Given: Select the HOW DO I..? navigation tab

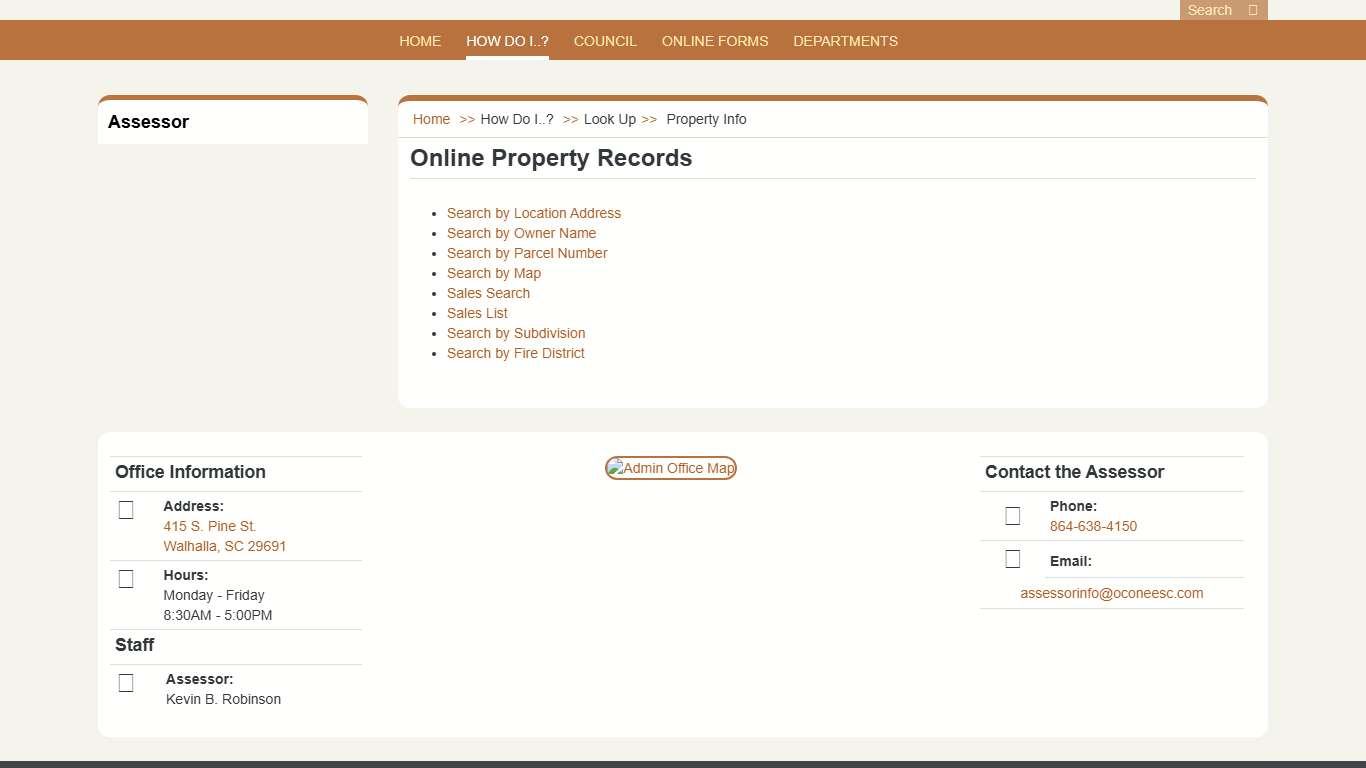Looking at the screenshot, I should click(507, 41).
